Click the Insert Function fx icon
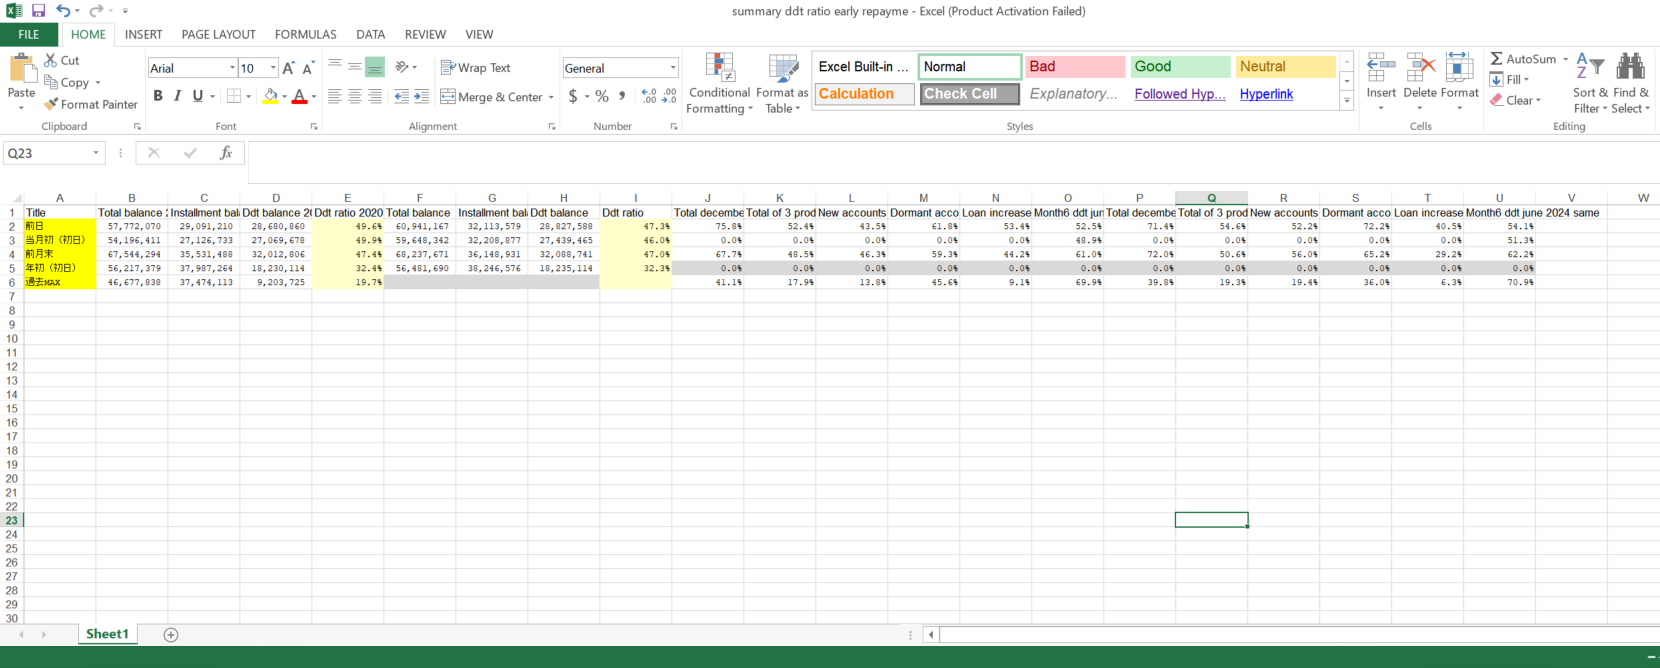 [226, 153]
